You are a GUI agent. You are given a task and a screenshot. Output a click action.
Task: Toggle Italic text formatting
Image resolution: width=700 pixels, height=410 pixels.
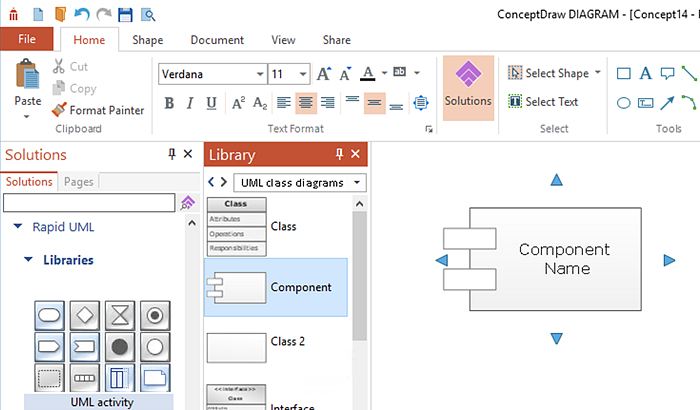[190, 103]
